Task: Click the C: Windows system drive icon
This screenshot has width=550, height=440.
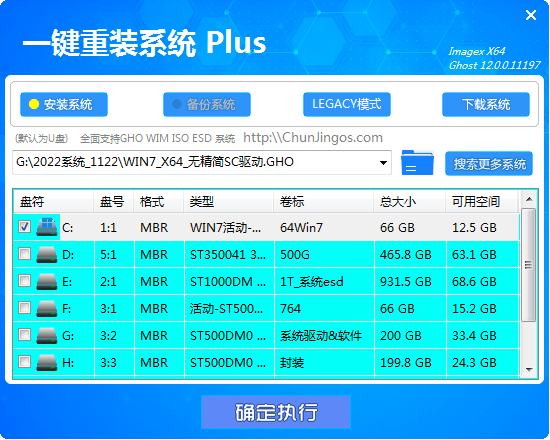Action: [47, 227]
